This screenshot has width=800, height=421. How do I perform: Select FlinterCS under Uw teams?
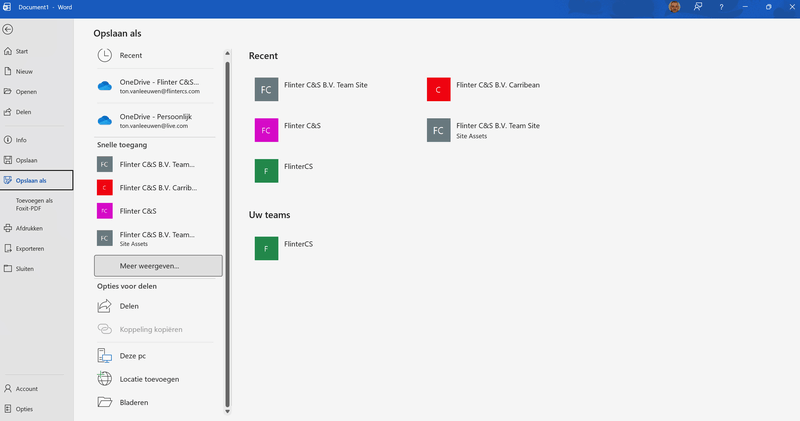click(284, 249)
